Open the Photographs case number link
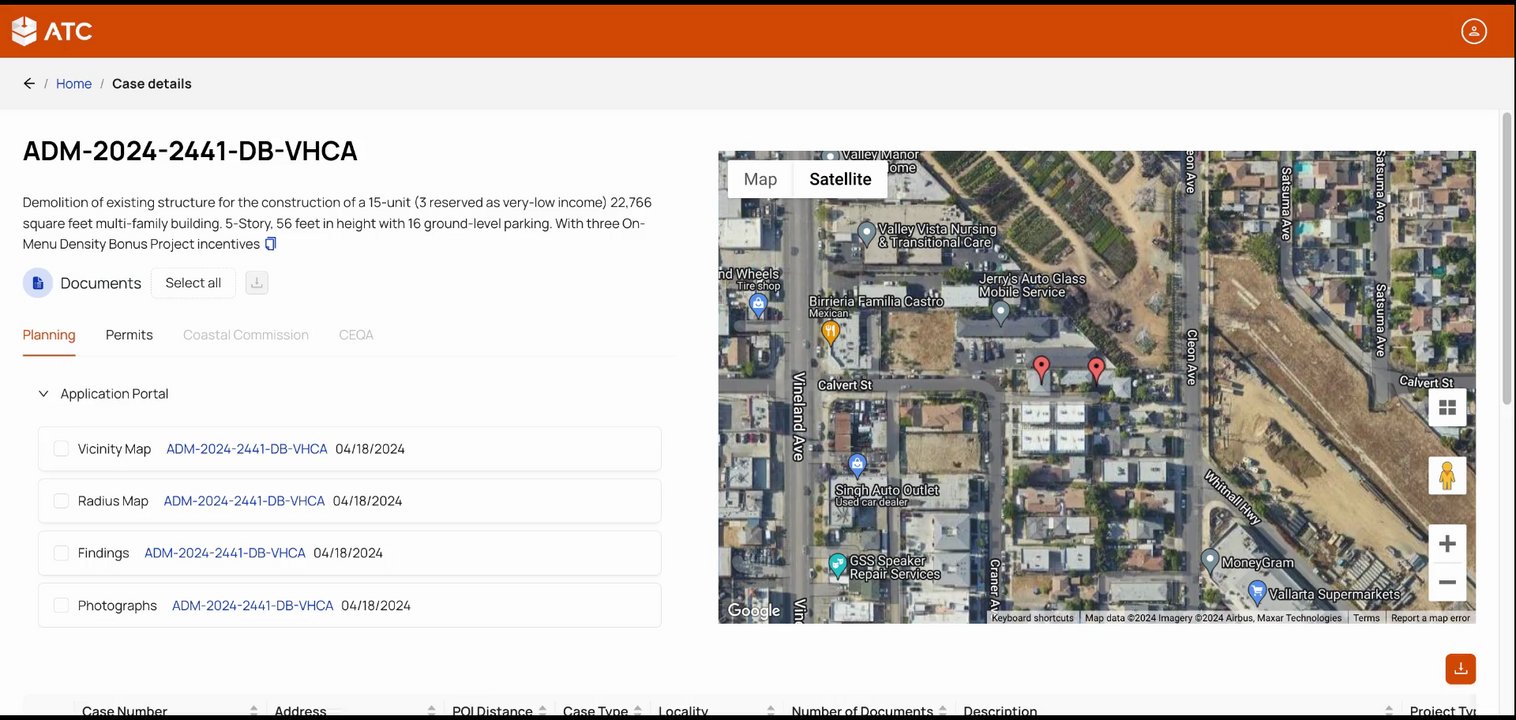This screenshot has width=1516, height=720. pyautogui.click(x=252, y=605)
